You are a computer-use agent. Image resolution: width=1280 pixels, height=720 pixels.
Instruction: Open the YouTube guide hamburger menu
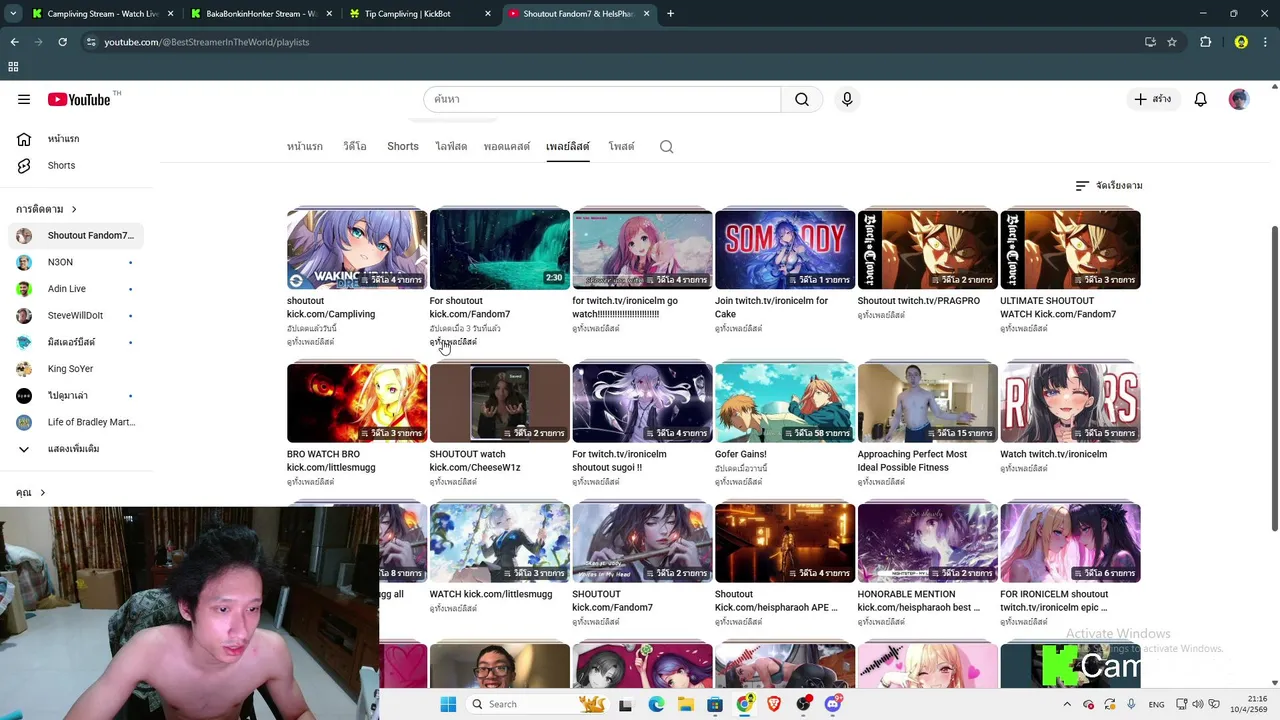click(24, 99)
